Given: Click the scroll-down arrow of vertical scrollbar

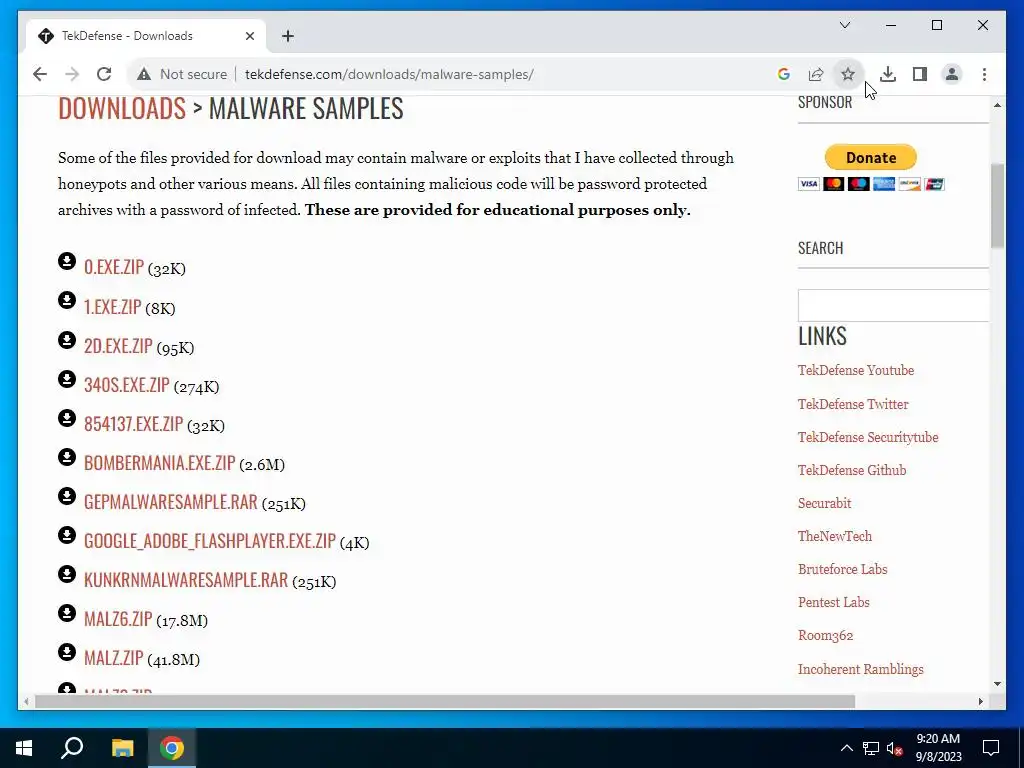Looking at the screenshot, I should click(x=997, y=684).
